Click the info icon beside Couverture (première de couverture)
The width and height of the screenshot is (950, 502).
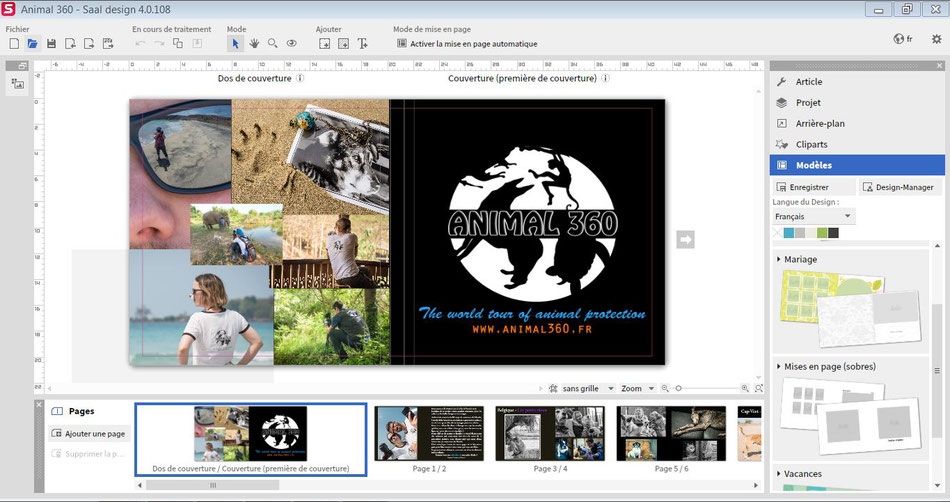pos(605,78)
